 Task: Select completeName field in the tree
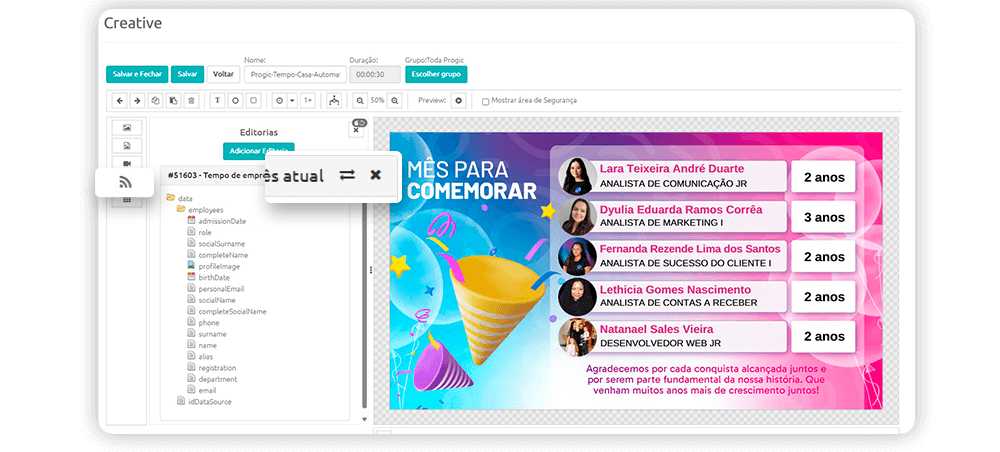tap(223, 255)
